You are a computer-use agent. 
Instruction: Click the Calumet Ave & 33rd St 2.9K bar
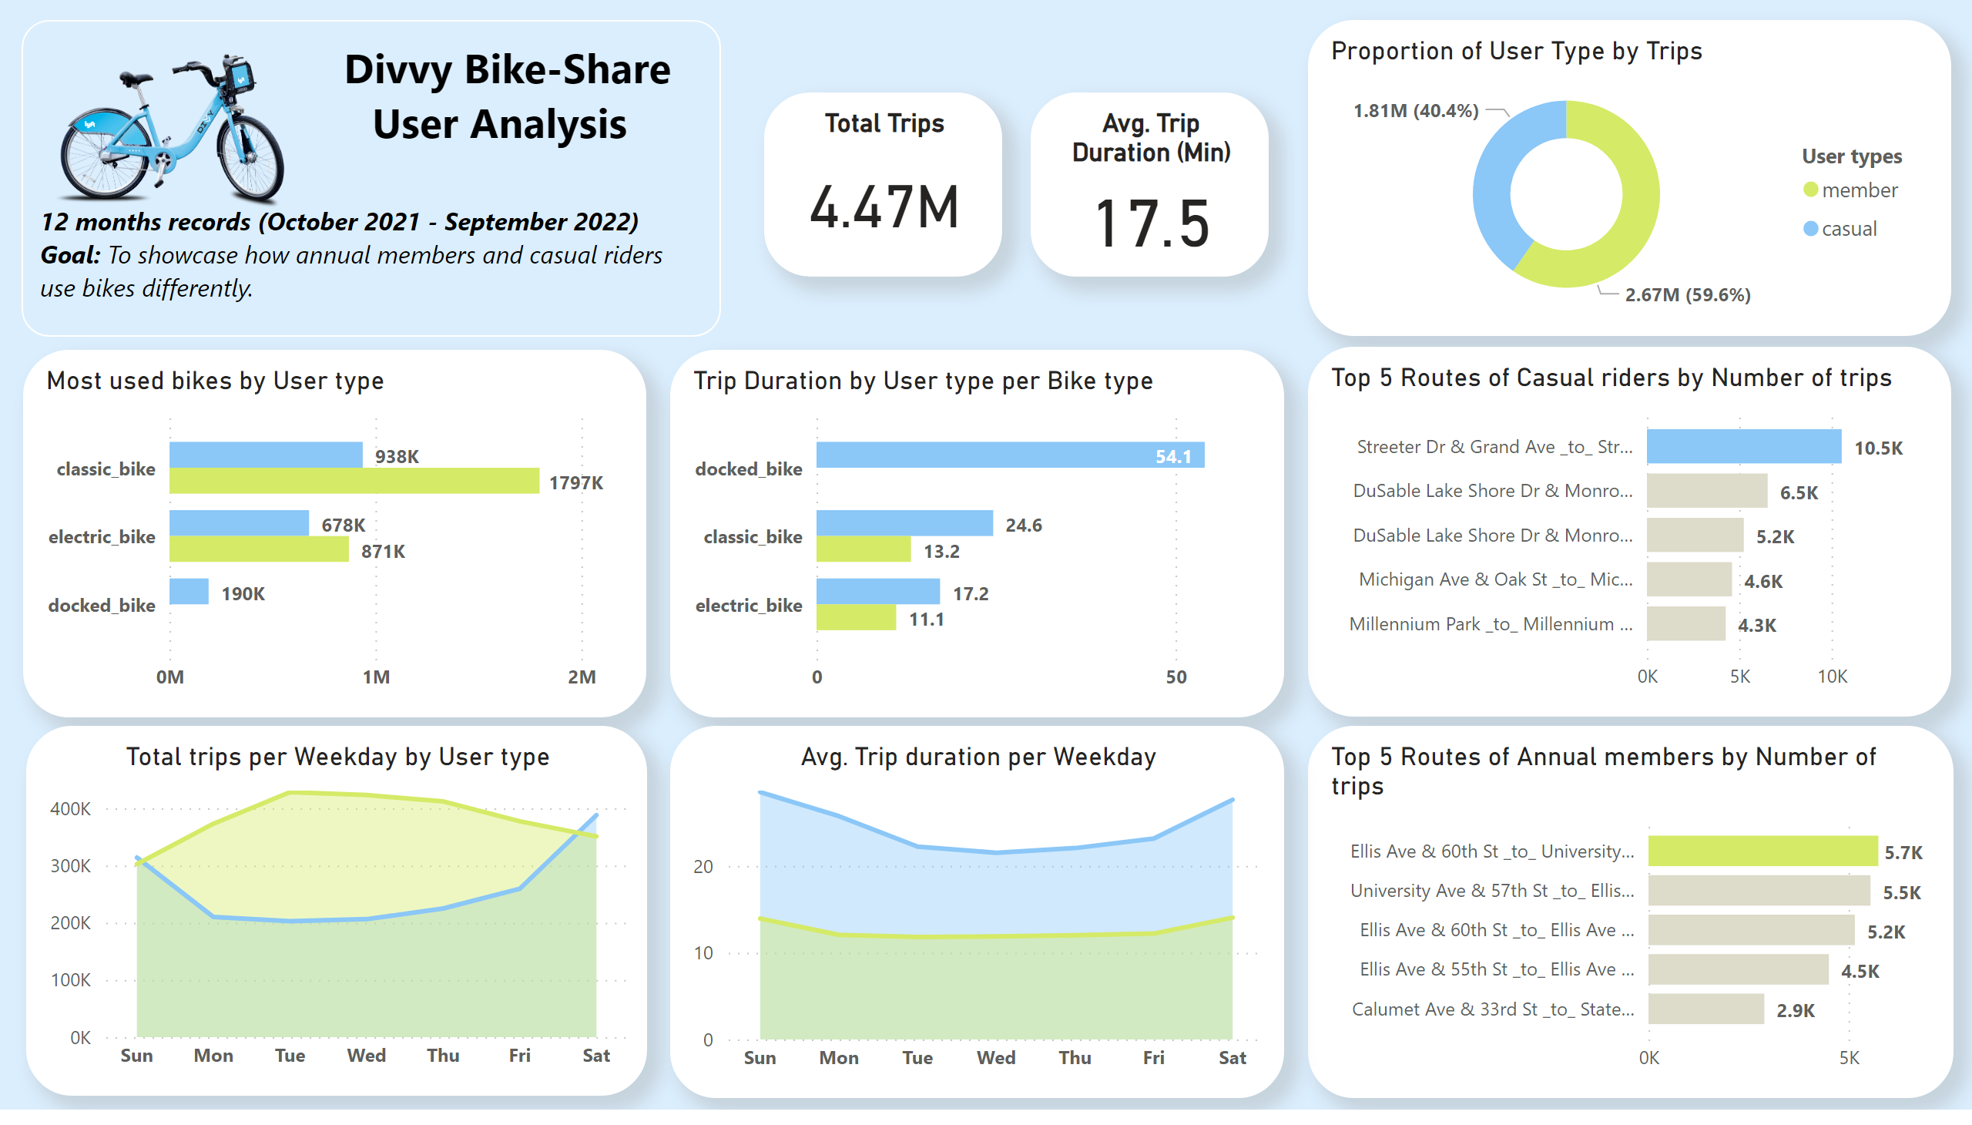pyautogui.click(x=1706, y=1010)
